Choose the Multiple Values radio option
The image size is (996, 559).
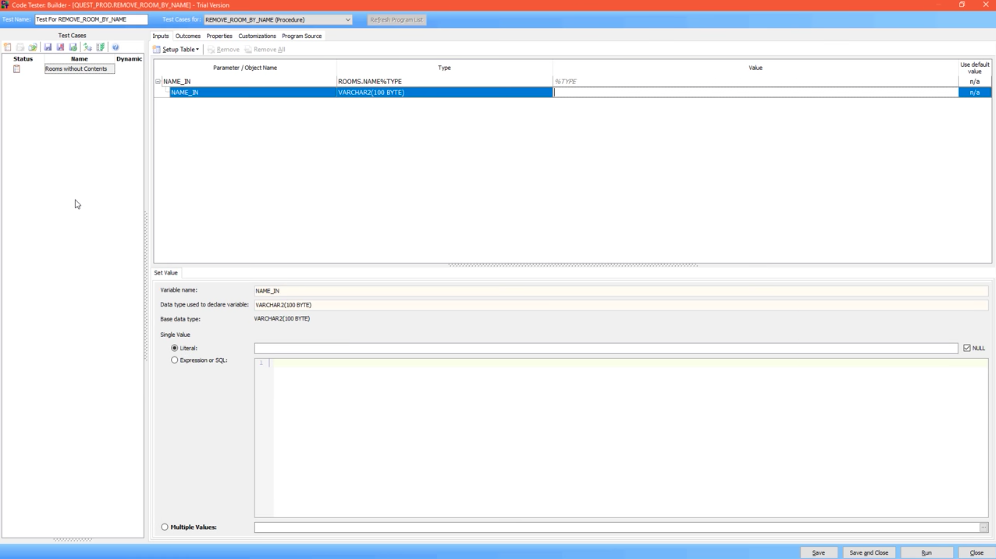pos(165,527)
